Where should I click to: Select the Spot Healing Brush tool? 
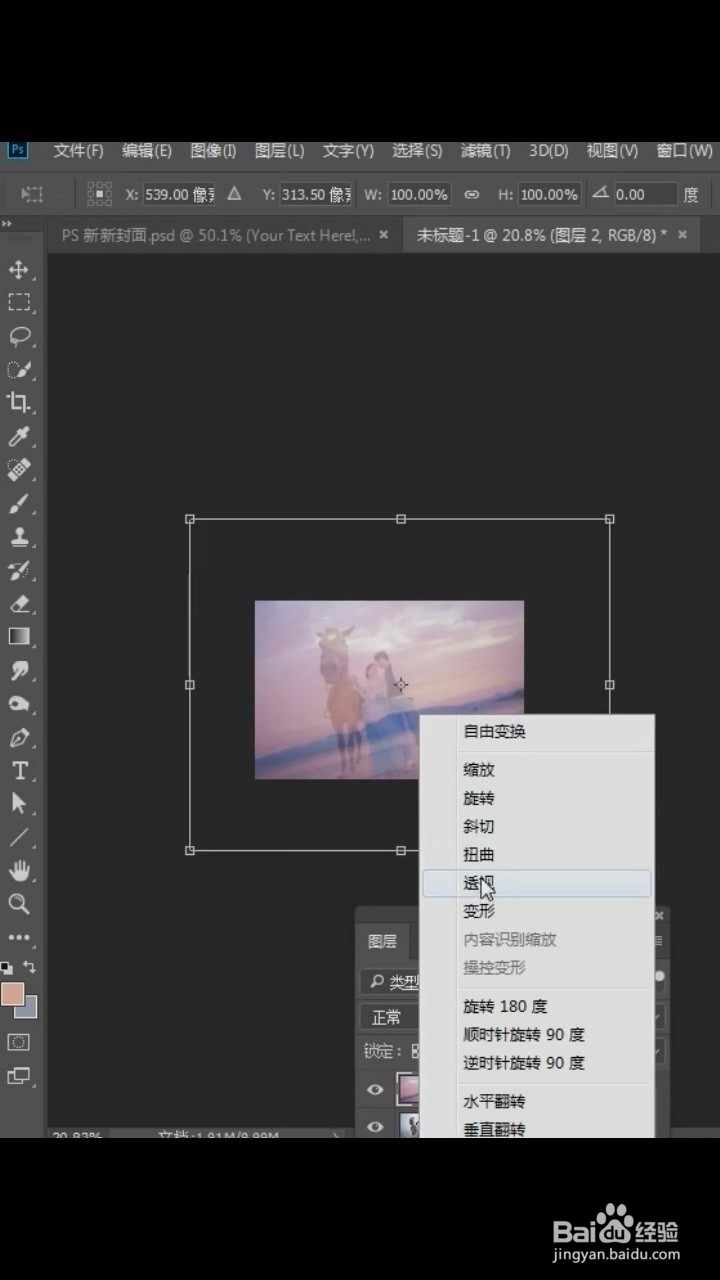pyautogui.click(x=19, y=469)
